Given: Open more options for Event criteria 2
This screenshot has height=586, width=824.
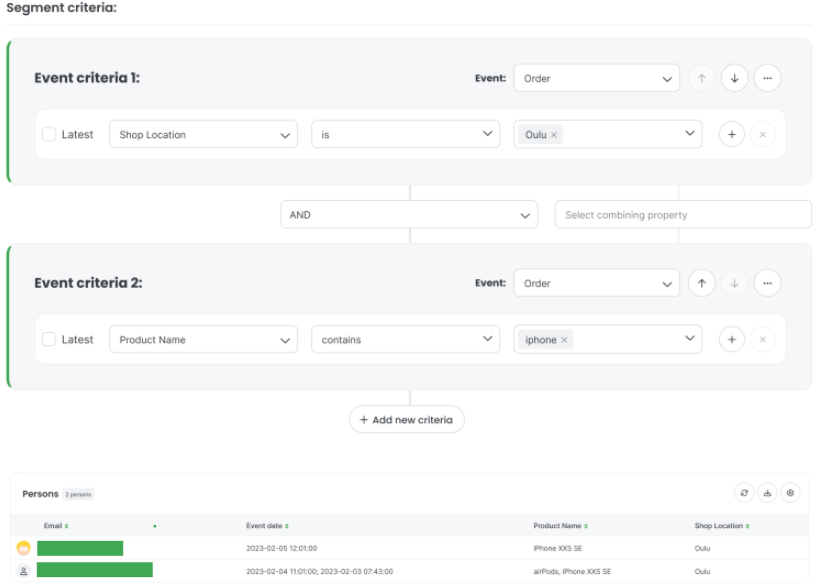Looking at the screenshot, I should pyautogui.click(x=767, y=283).
